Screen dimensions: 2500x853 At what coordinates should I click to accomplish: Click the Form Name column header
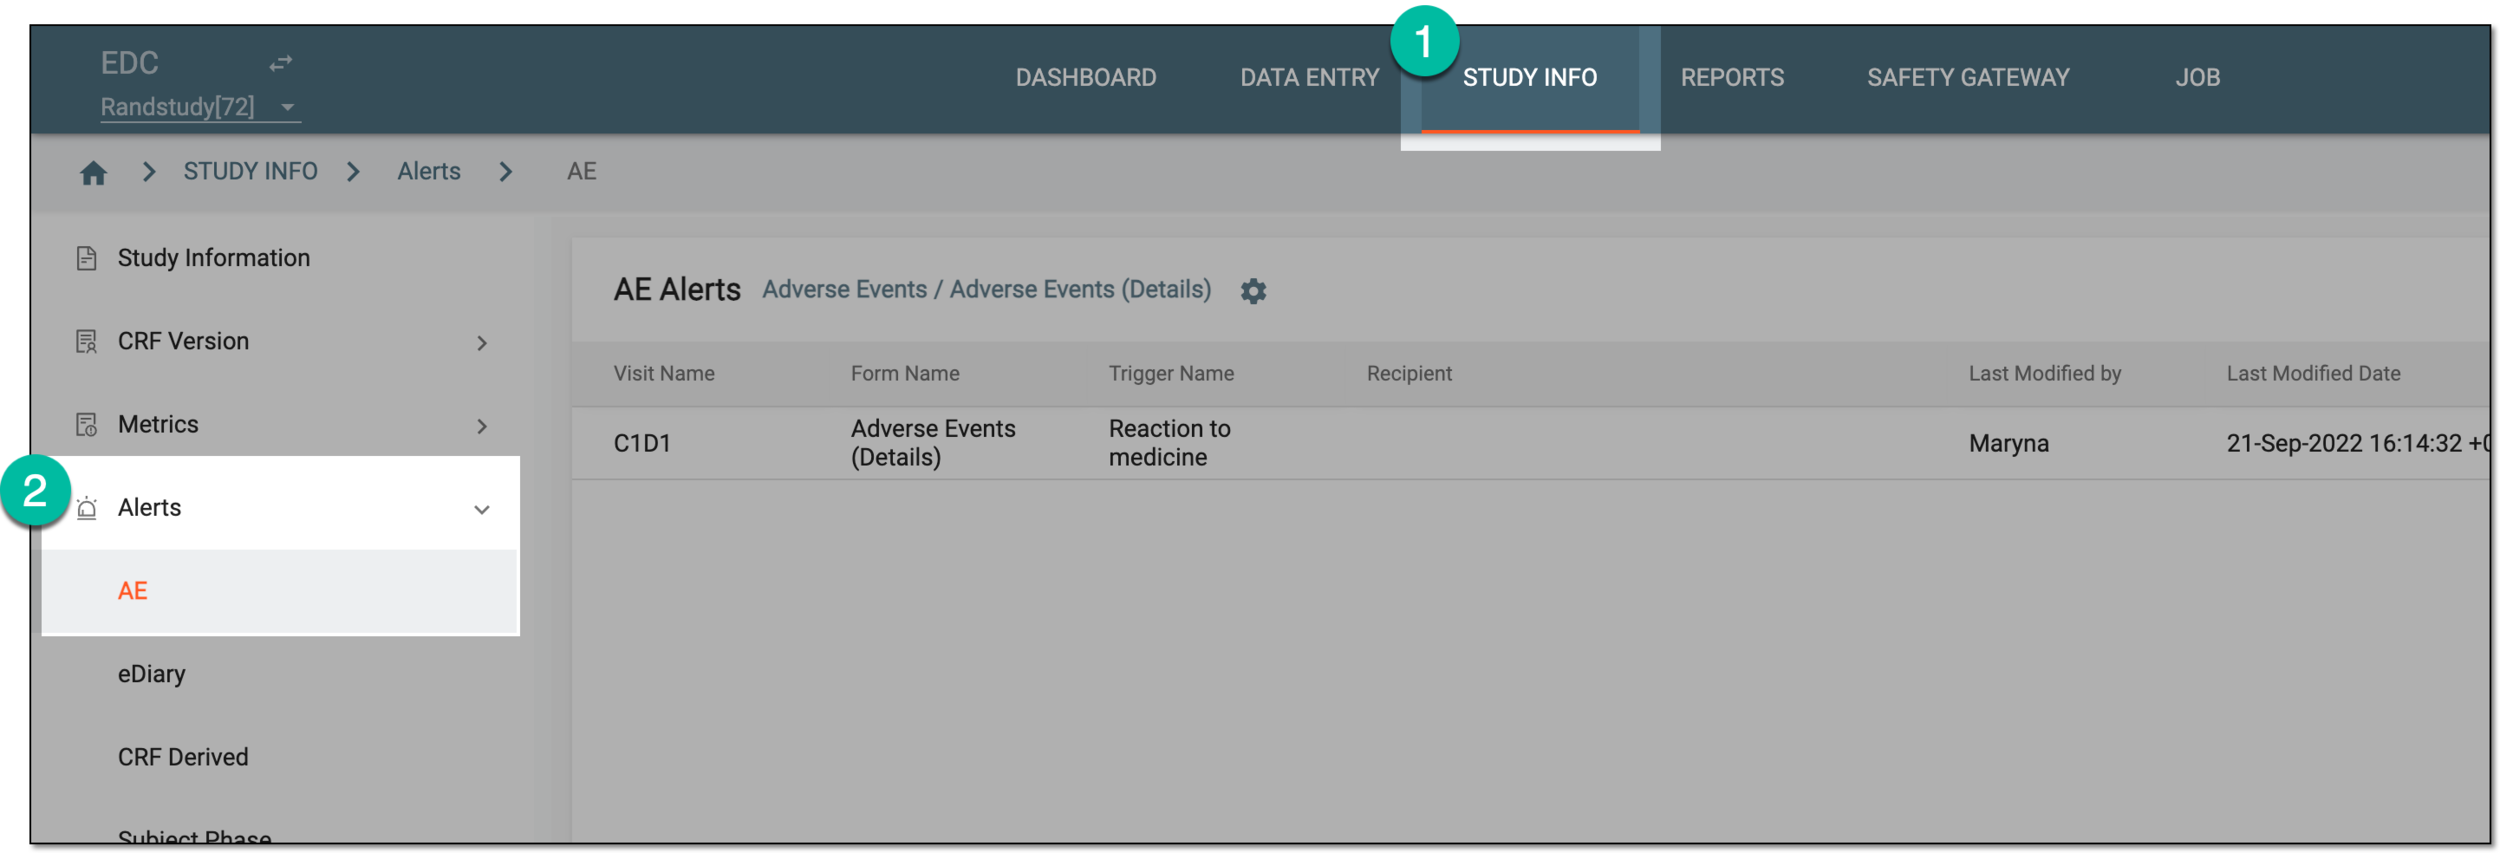click(905, 374)
